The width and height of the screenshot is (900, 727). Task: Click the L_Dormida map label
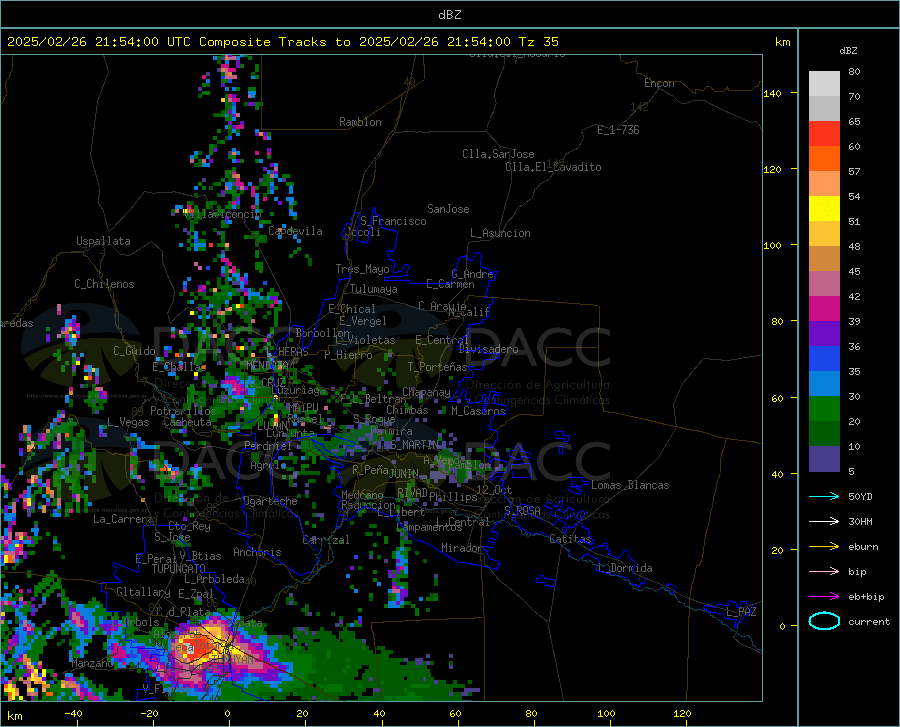624,568
